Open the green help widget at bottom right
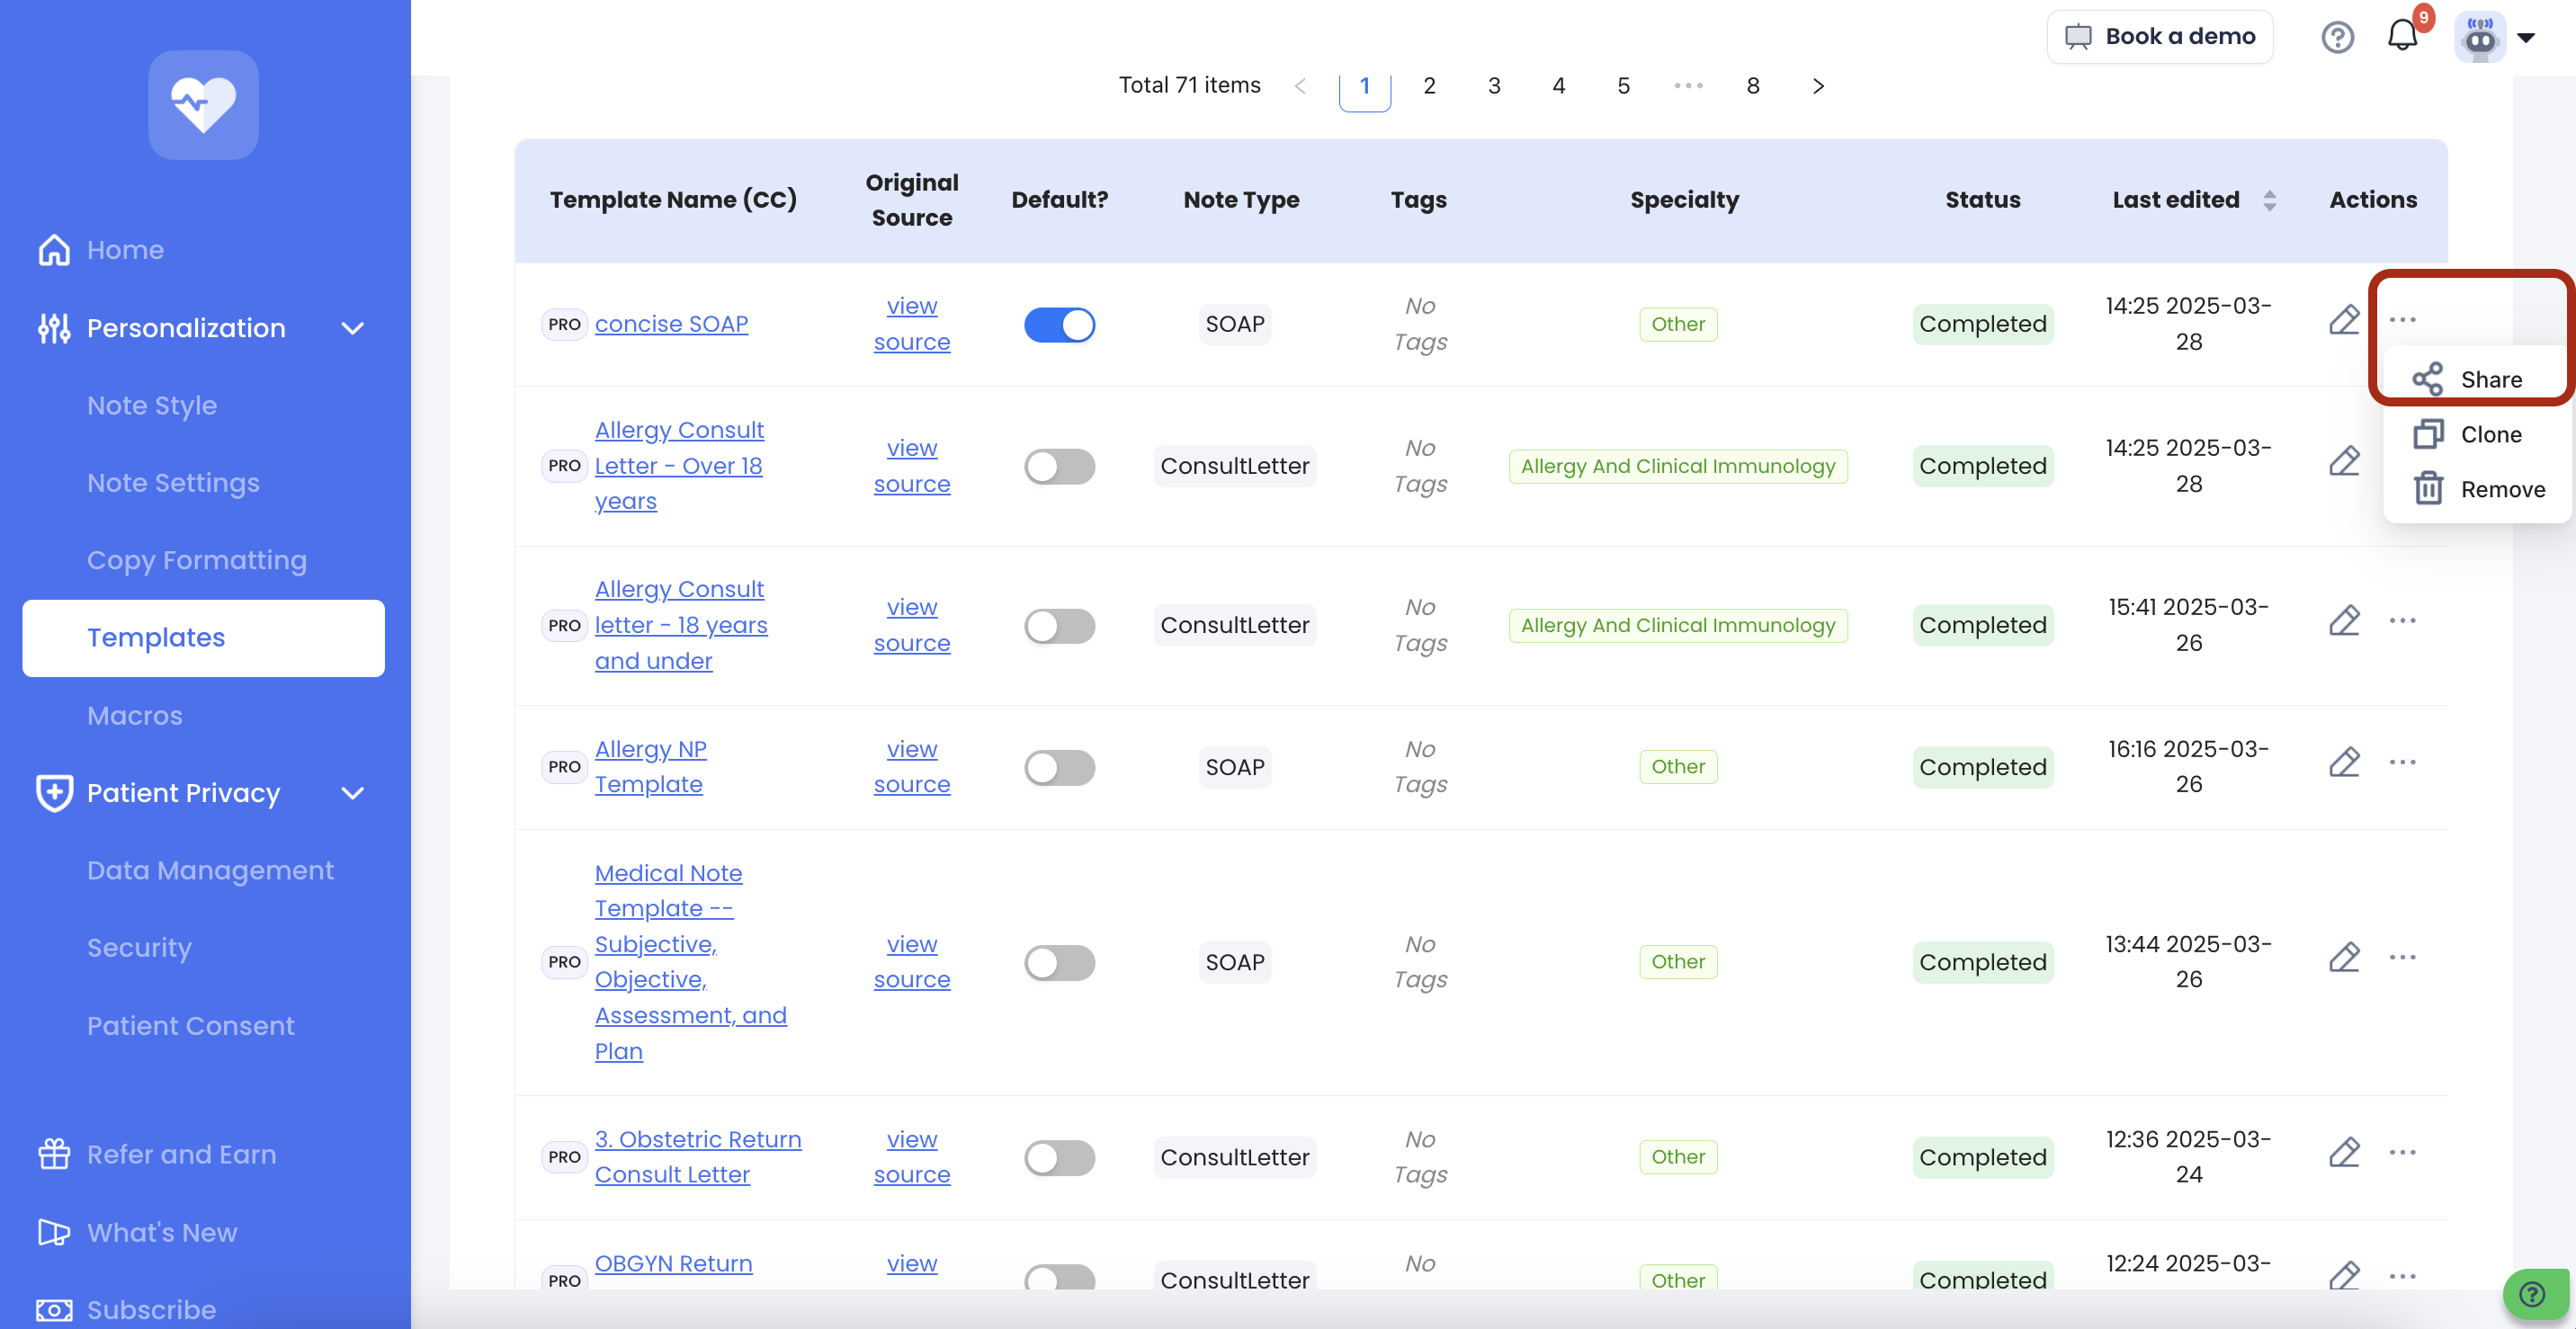Screen dimensions: 2576x1329 coord(2533,1294)
